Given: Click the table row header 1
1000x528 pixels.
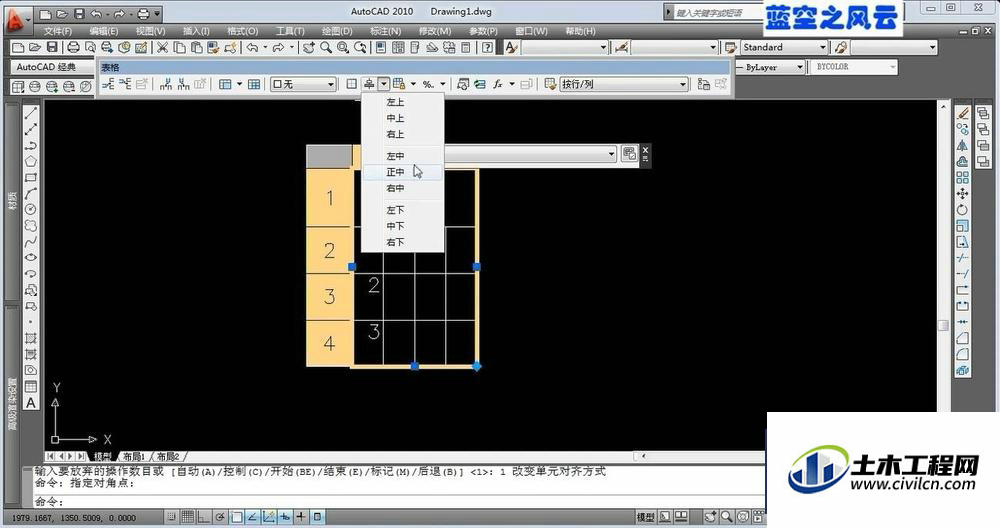Looking at the screenshot, I should [330, 198].
